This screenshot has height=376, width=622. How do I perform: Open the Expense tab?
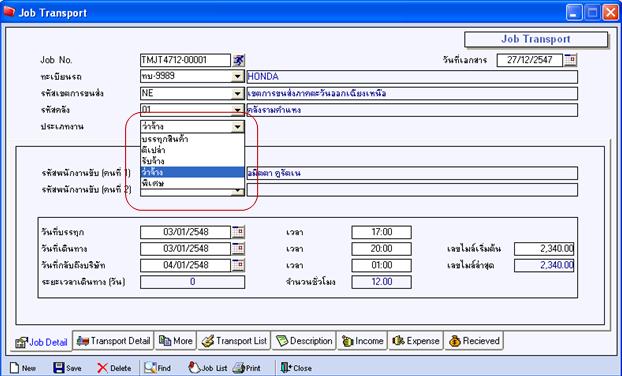pyautogui.click(x=415, y=341)
